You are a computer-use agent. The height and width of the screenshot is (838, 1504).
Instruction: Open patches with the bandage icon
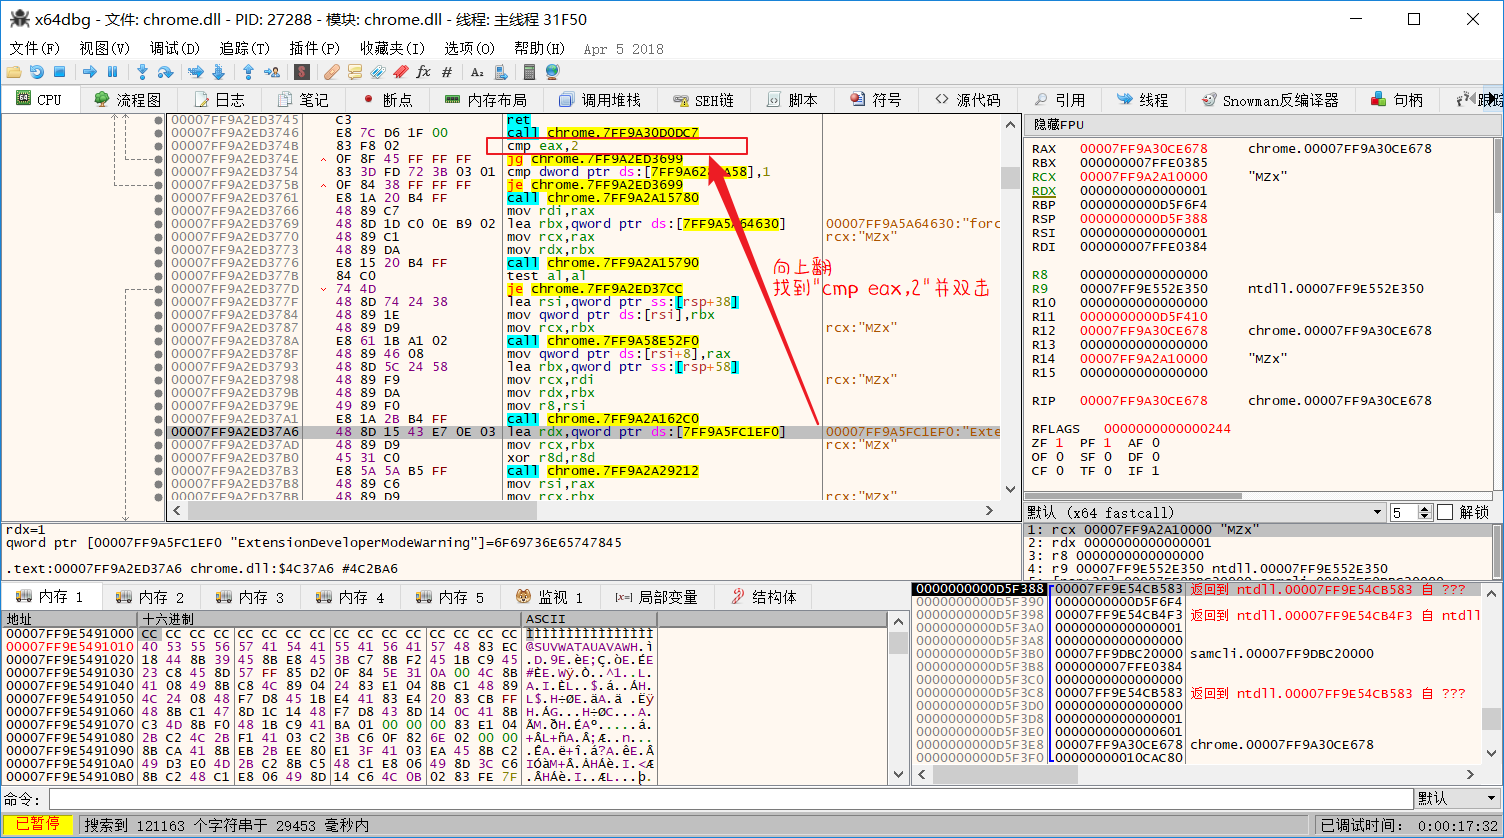click(332, 72)
